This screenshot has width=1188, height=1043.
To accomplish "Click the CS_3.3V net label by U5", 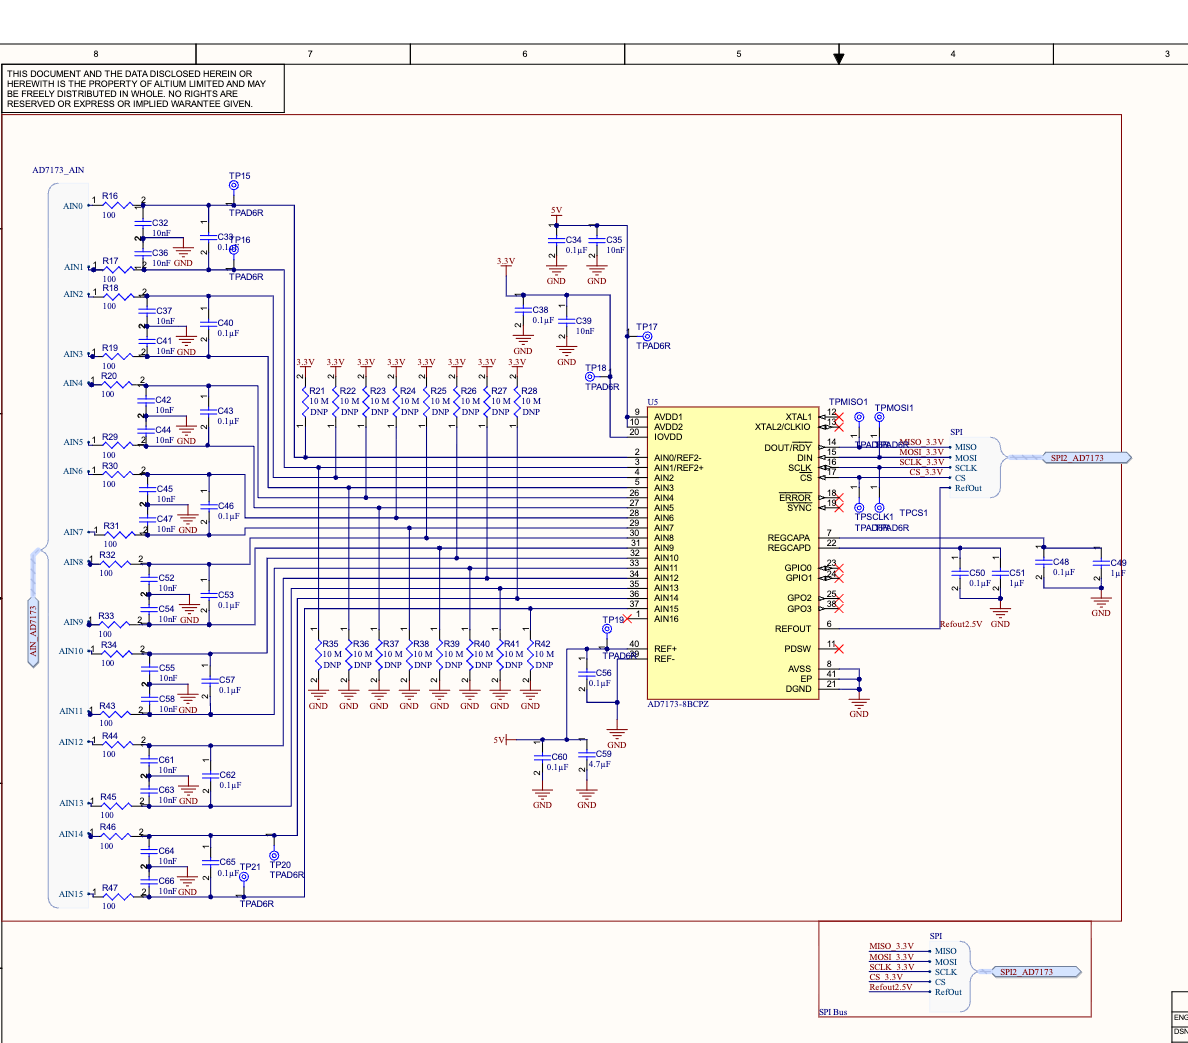I will 926,472.
